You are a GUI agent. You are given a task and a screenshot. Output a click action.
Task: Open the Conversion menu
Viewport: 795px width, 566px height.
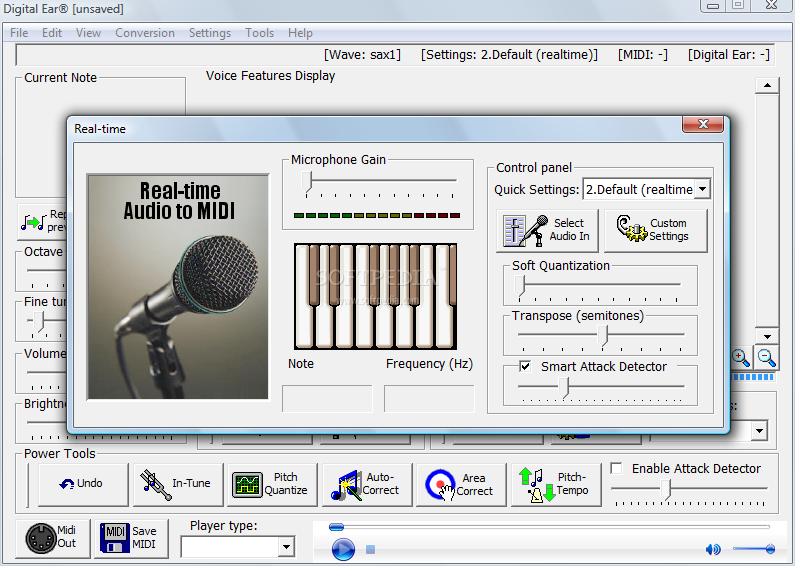click(145, 33)
